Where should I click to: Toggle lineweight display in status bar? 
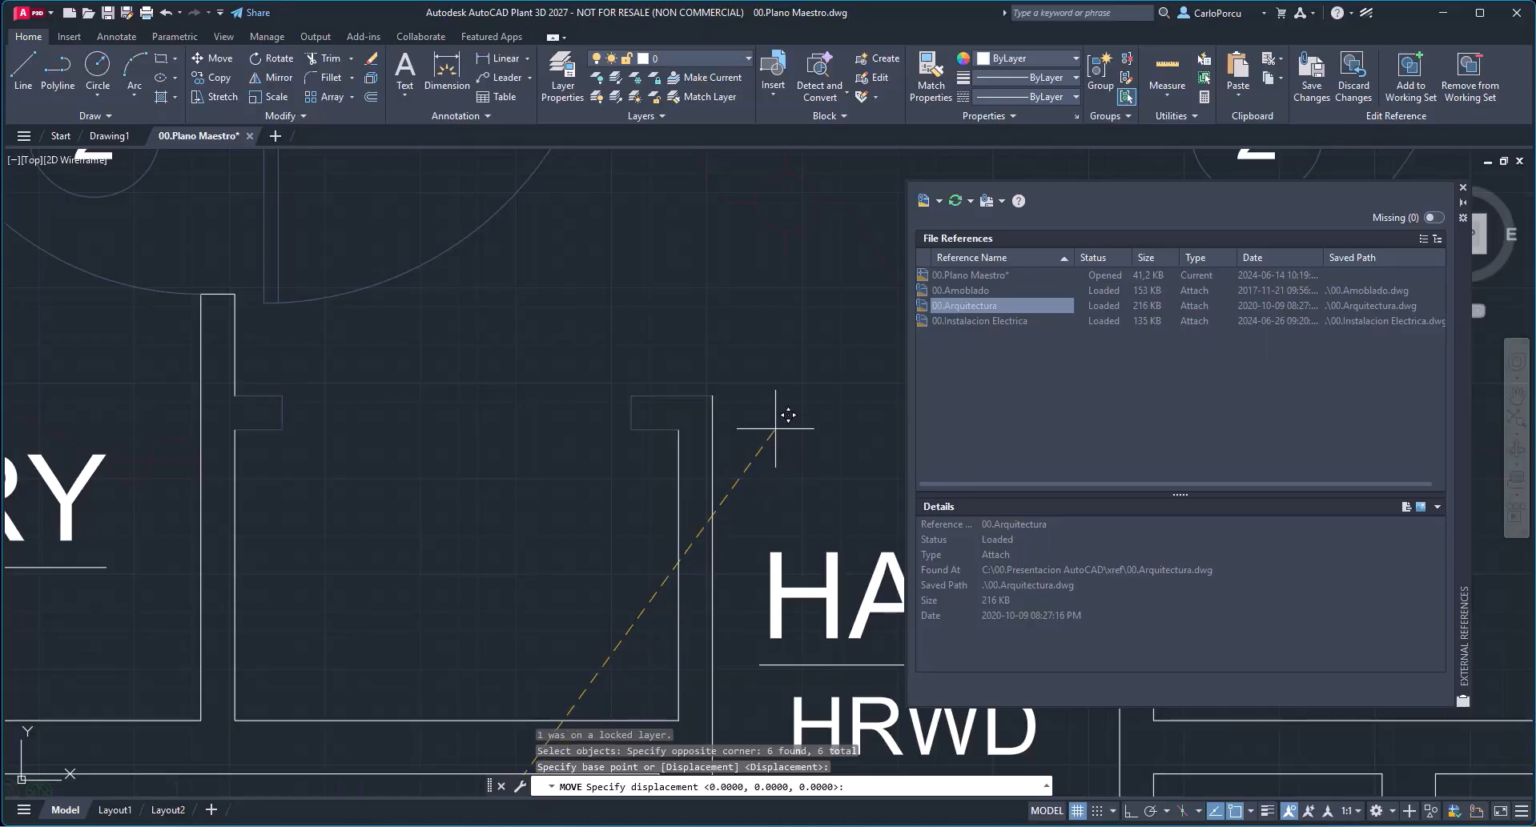pyautogui.click(x=1267, y=811)
